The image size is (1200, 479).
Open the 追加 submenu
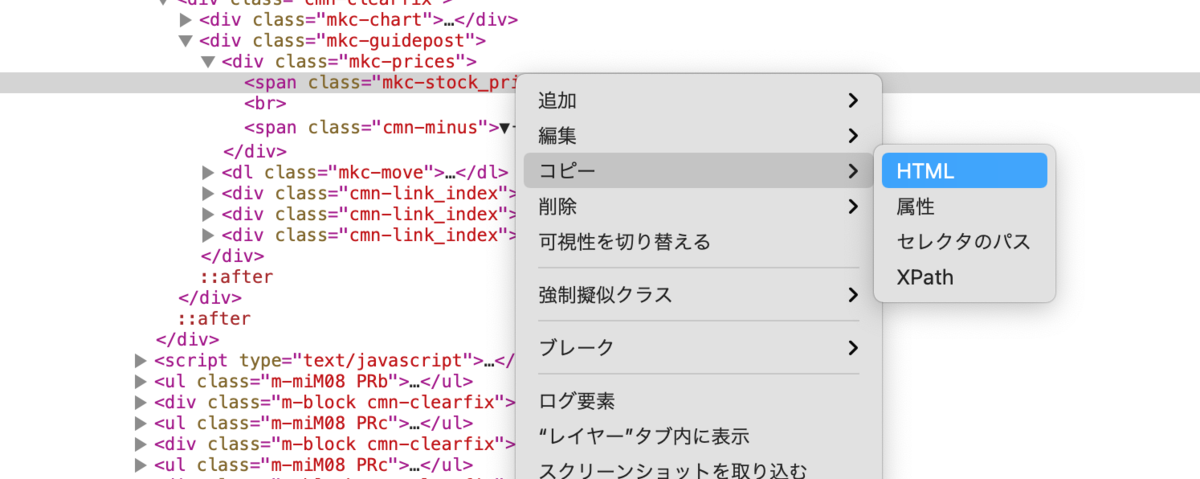coord(698,100)
